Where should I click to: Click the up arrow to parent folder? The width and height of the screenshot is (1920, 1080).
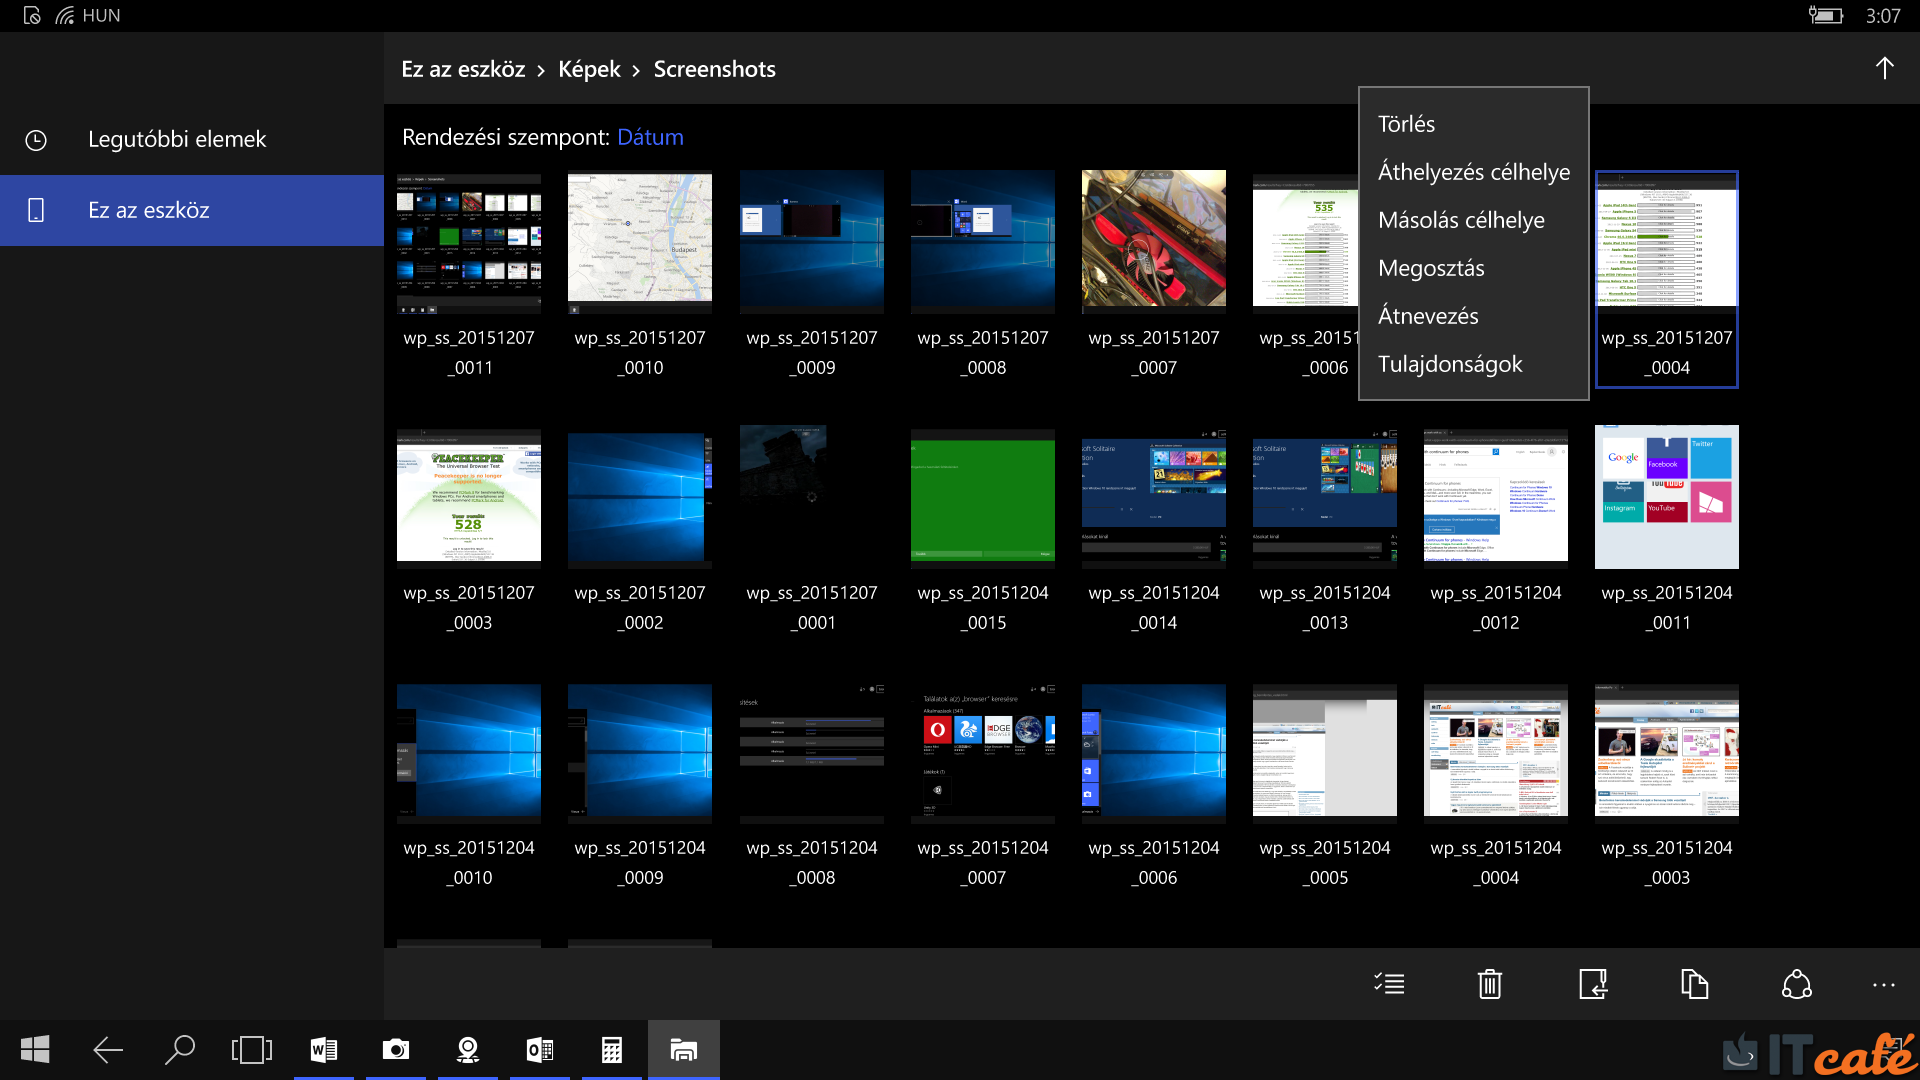1884,68
